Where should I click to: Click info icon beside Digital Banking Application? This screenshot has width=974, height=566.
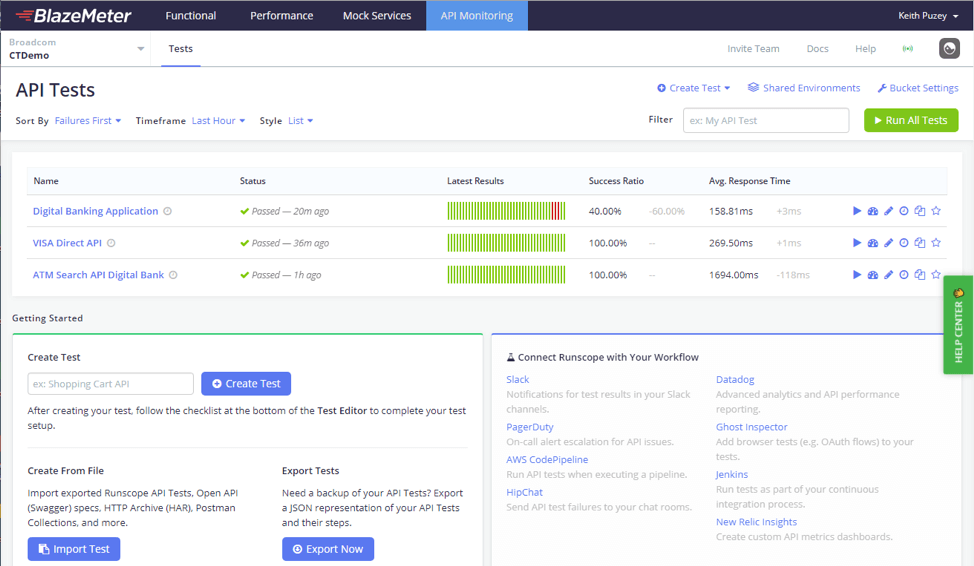(167, 211)
